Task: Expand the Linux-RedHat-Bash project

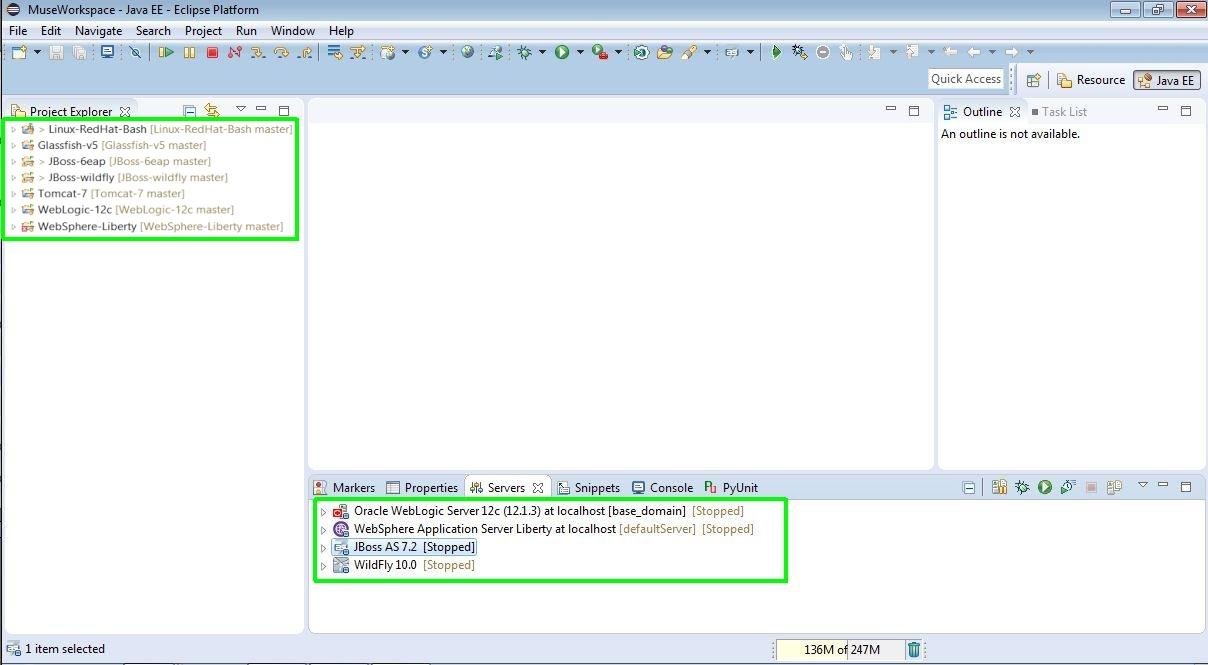Action: coord(13,129)
